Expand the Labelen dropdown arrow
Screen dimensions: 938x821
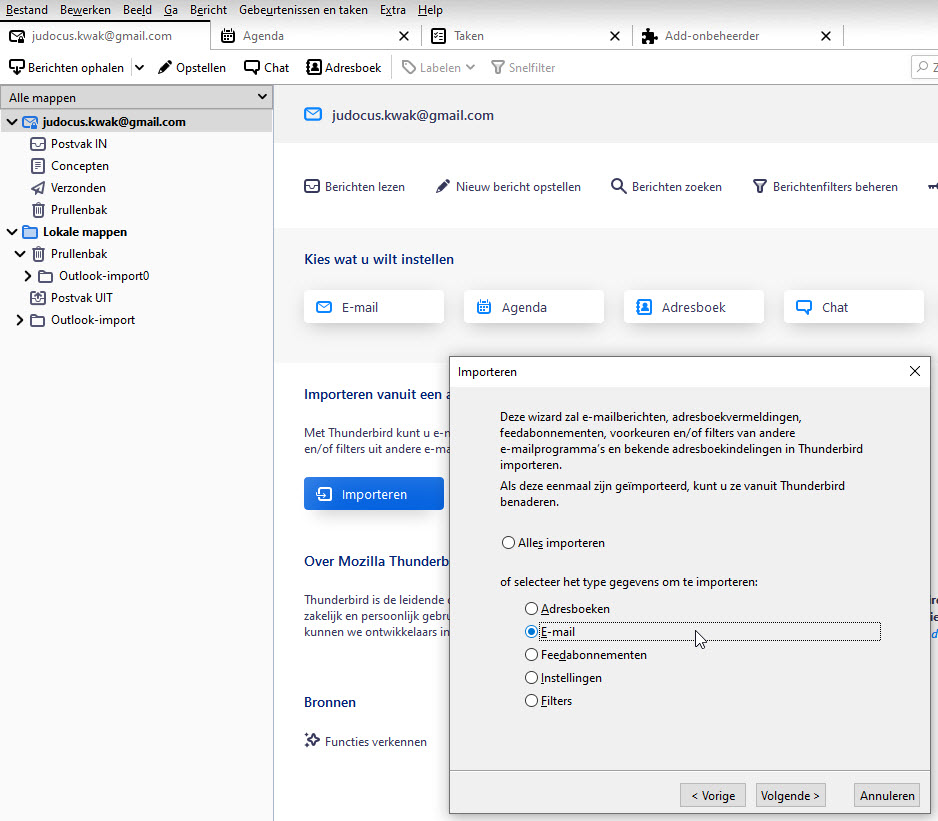471,68
